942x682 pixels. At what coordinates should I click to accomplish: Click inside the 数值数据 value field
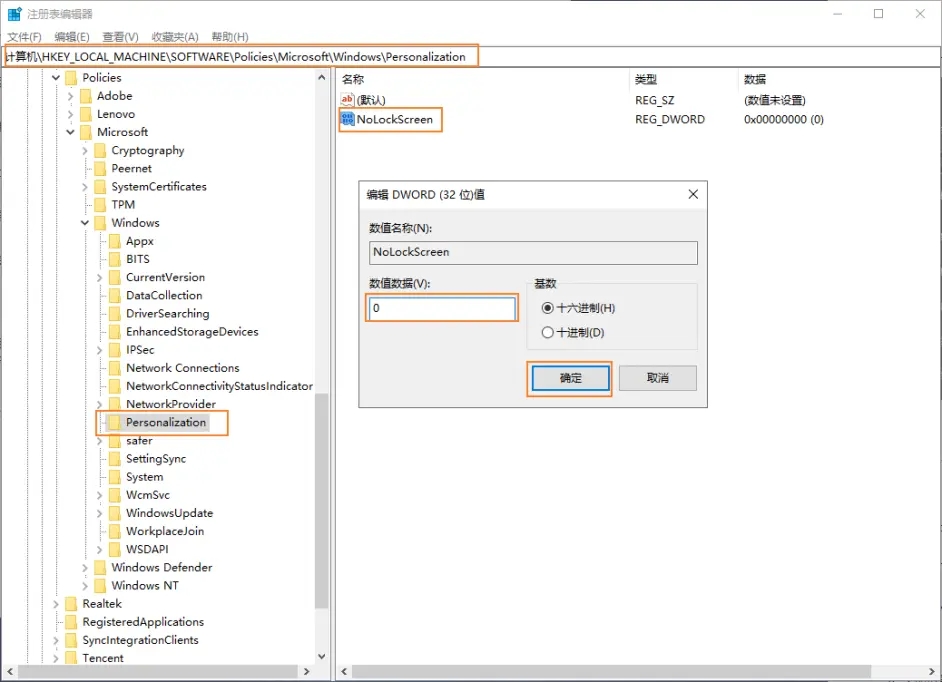(x=441, y=307)
